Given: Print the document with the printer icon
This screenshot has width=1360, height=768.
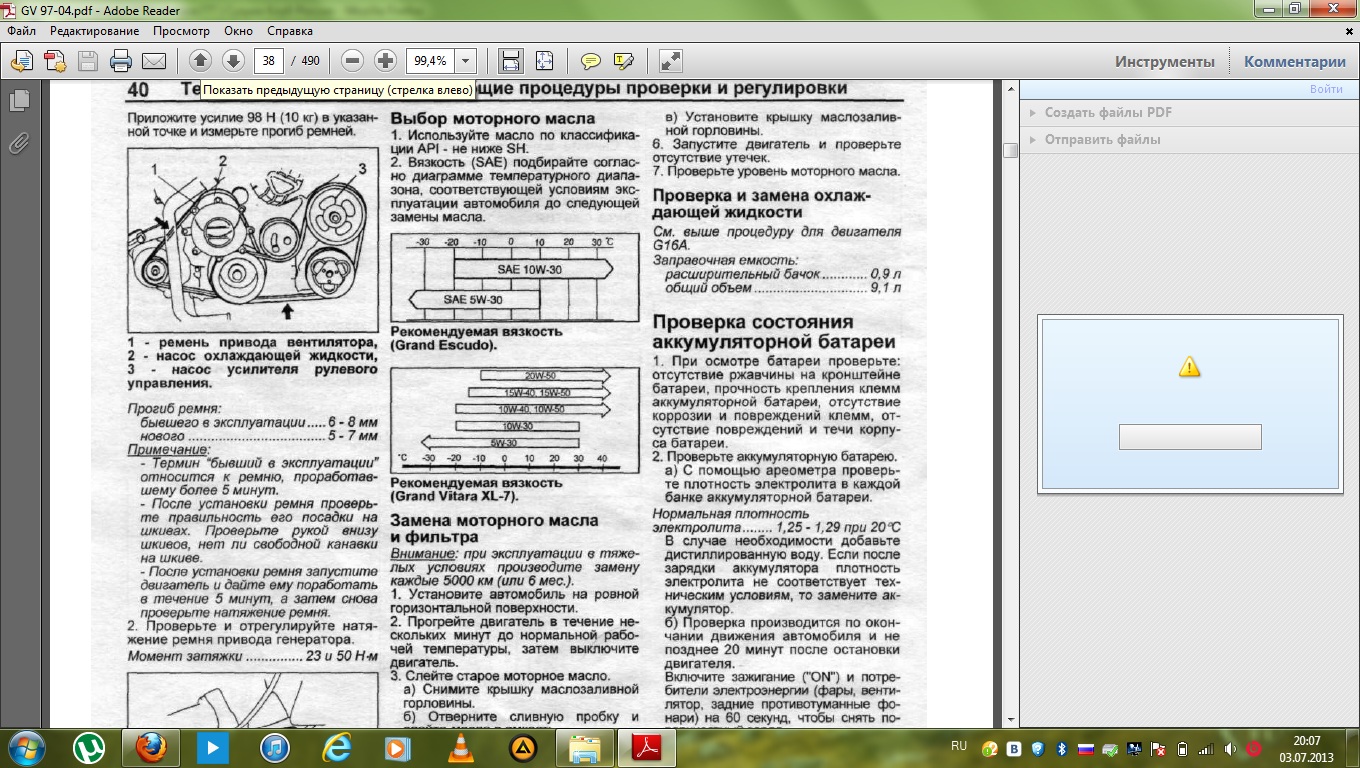Looking at the screenshot, I should click(121, 61).
